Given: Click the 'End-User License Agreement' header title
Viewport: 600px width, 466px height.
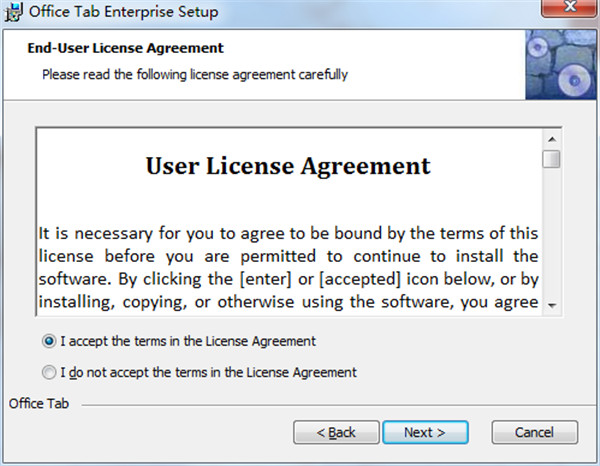Looking at the screenshot, I should [125, 48].
